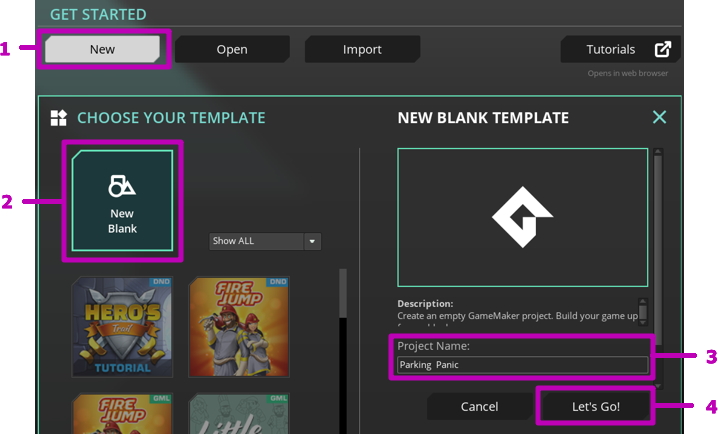Image resolution: width=718 pixels, height=434 pixels.
Task: Click the 'Opens in web browser' caption
Action: coord(628,73)
